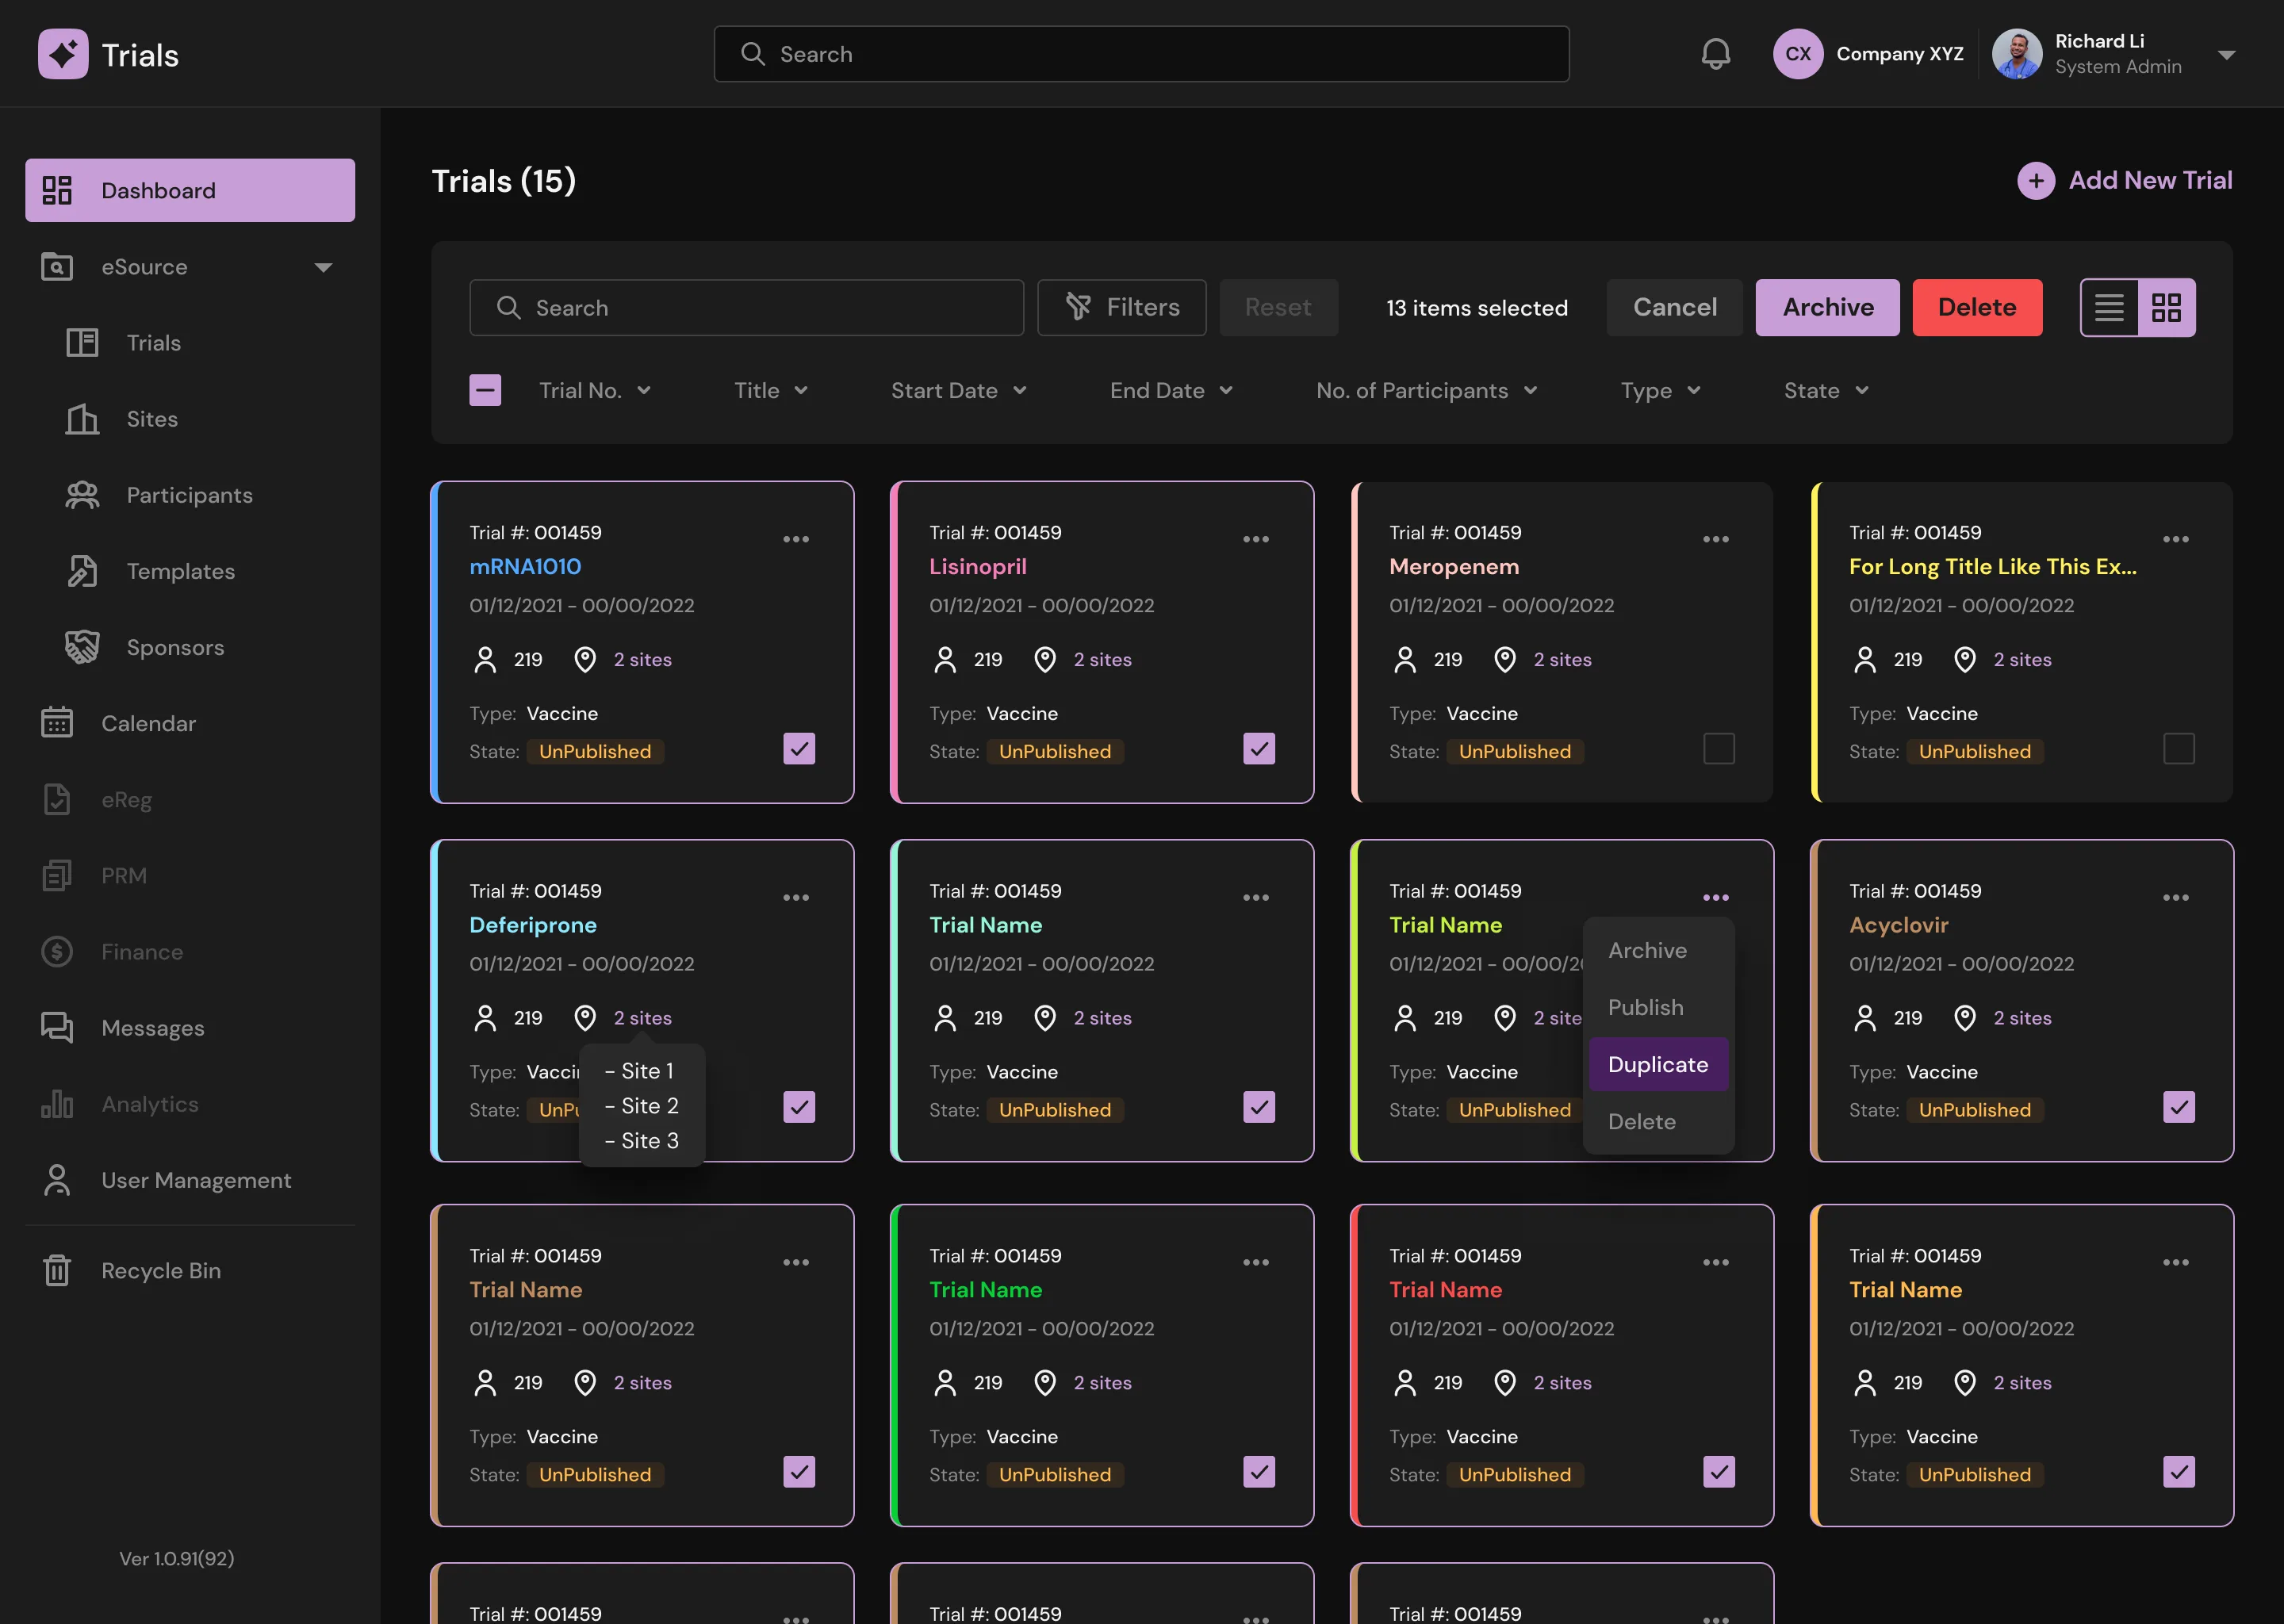This screenshot has height=1624, width=2284.
Task: Switch to list view
Action: click(x=2109, y=308)
